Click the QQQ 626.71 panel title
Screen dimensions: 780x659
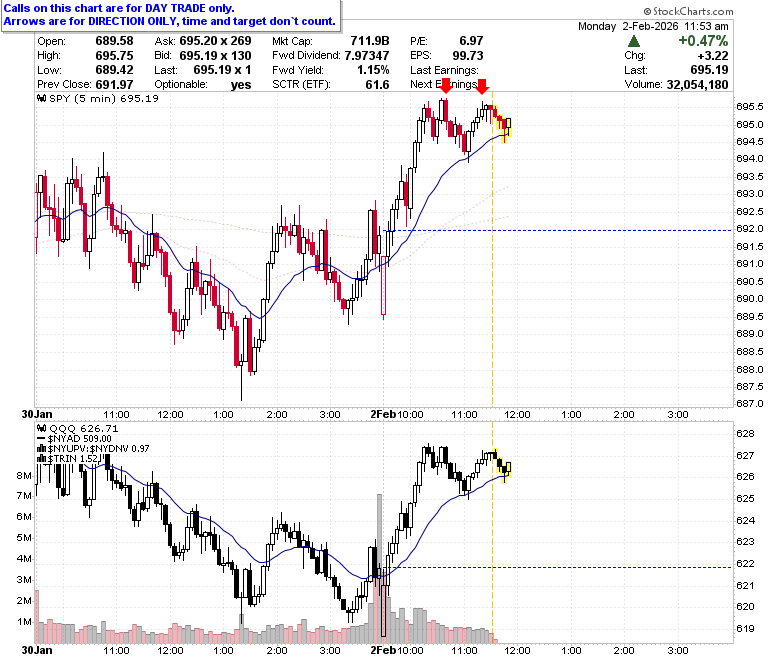[x=83, y=428]
